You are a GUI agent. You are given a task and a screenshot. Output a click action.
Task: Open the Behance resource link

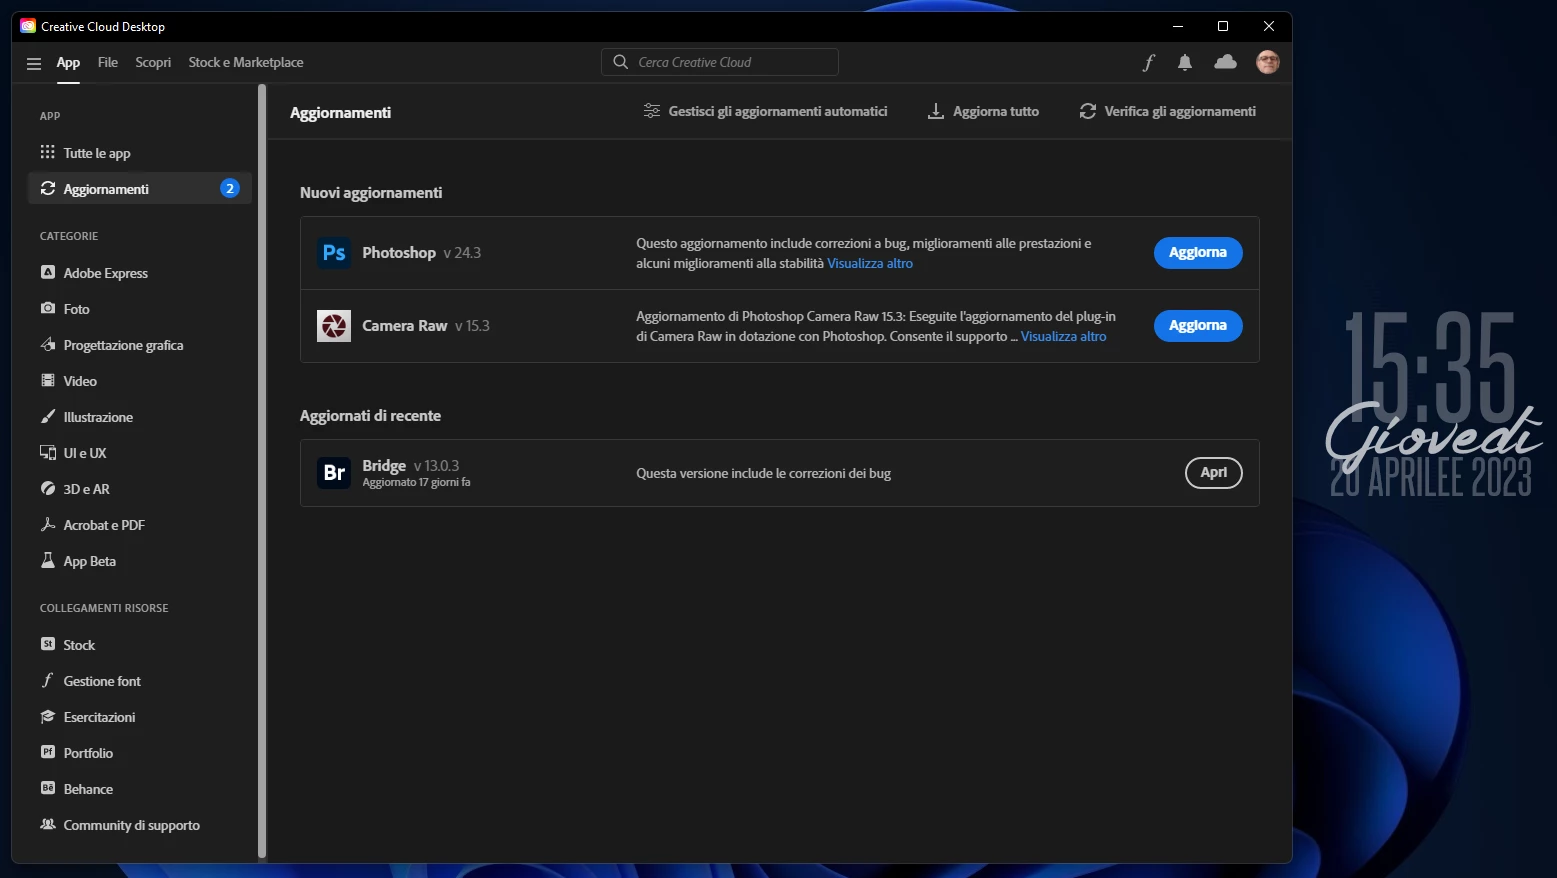(139, 789)
